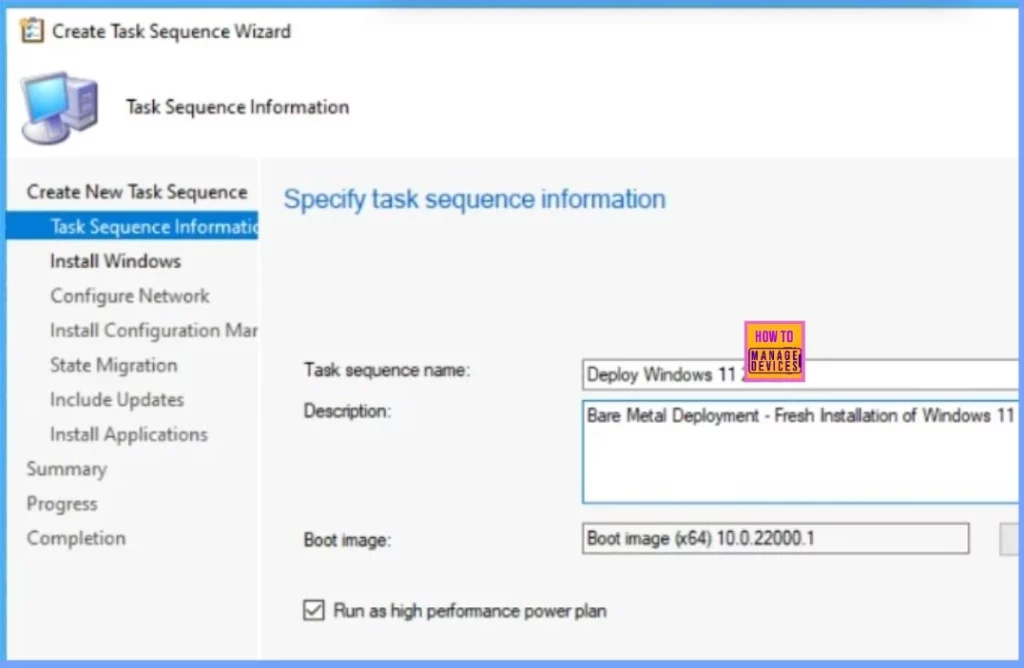This screenshot has width=1024, height=668.
Task: Click the computer icon in wizard header
Action: coord(59,108)
